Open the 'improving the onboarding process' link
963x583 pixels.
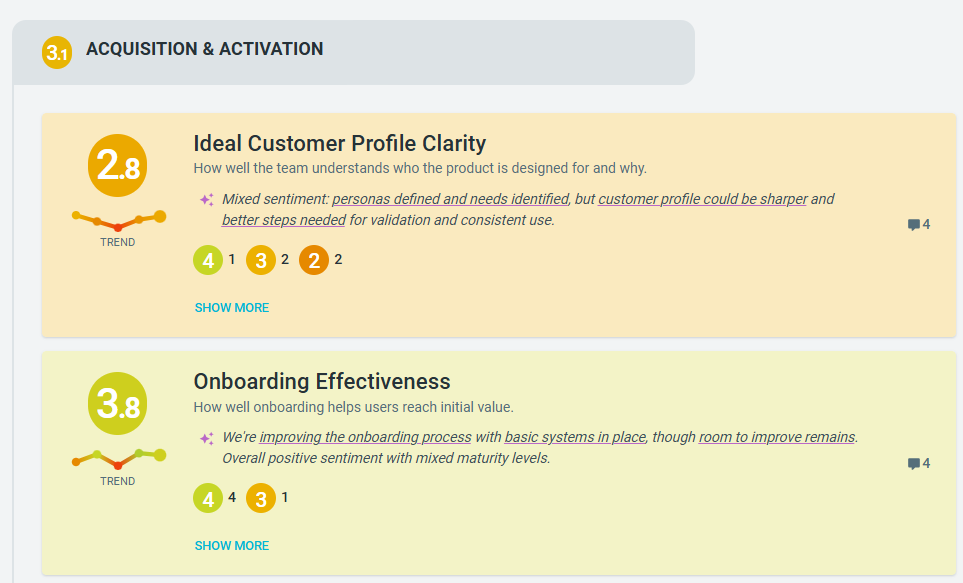365,437
